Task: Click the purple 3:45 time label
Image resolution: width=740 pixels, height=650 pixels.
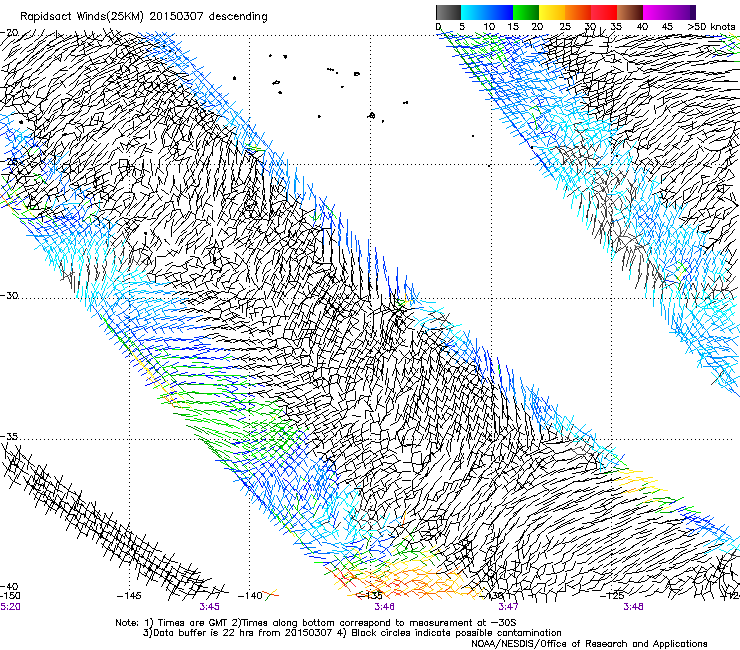Action: pyautogui.click(x=209, y=606)
